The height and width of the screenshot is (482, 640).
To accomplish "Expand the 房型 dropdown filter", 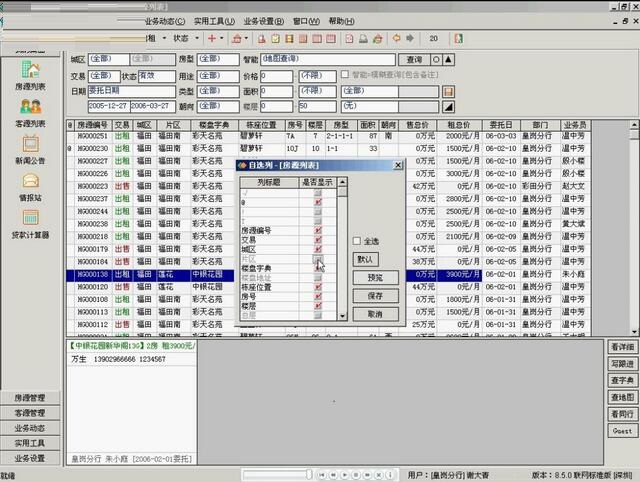I will [216, 60].
